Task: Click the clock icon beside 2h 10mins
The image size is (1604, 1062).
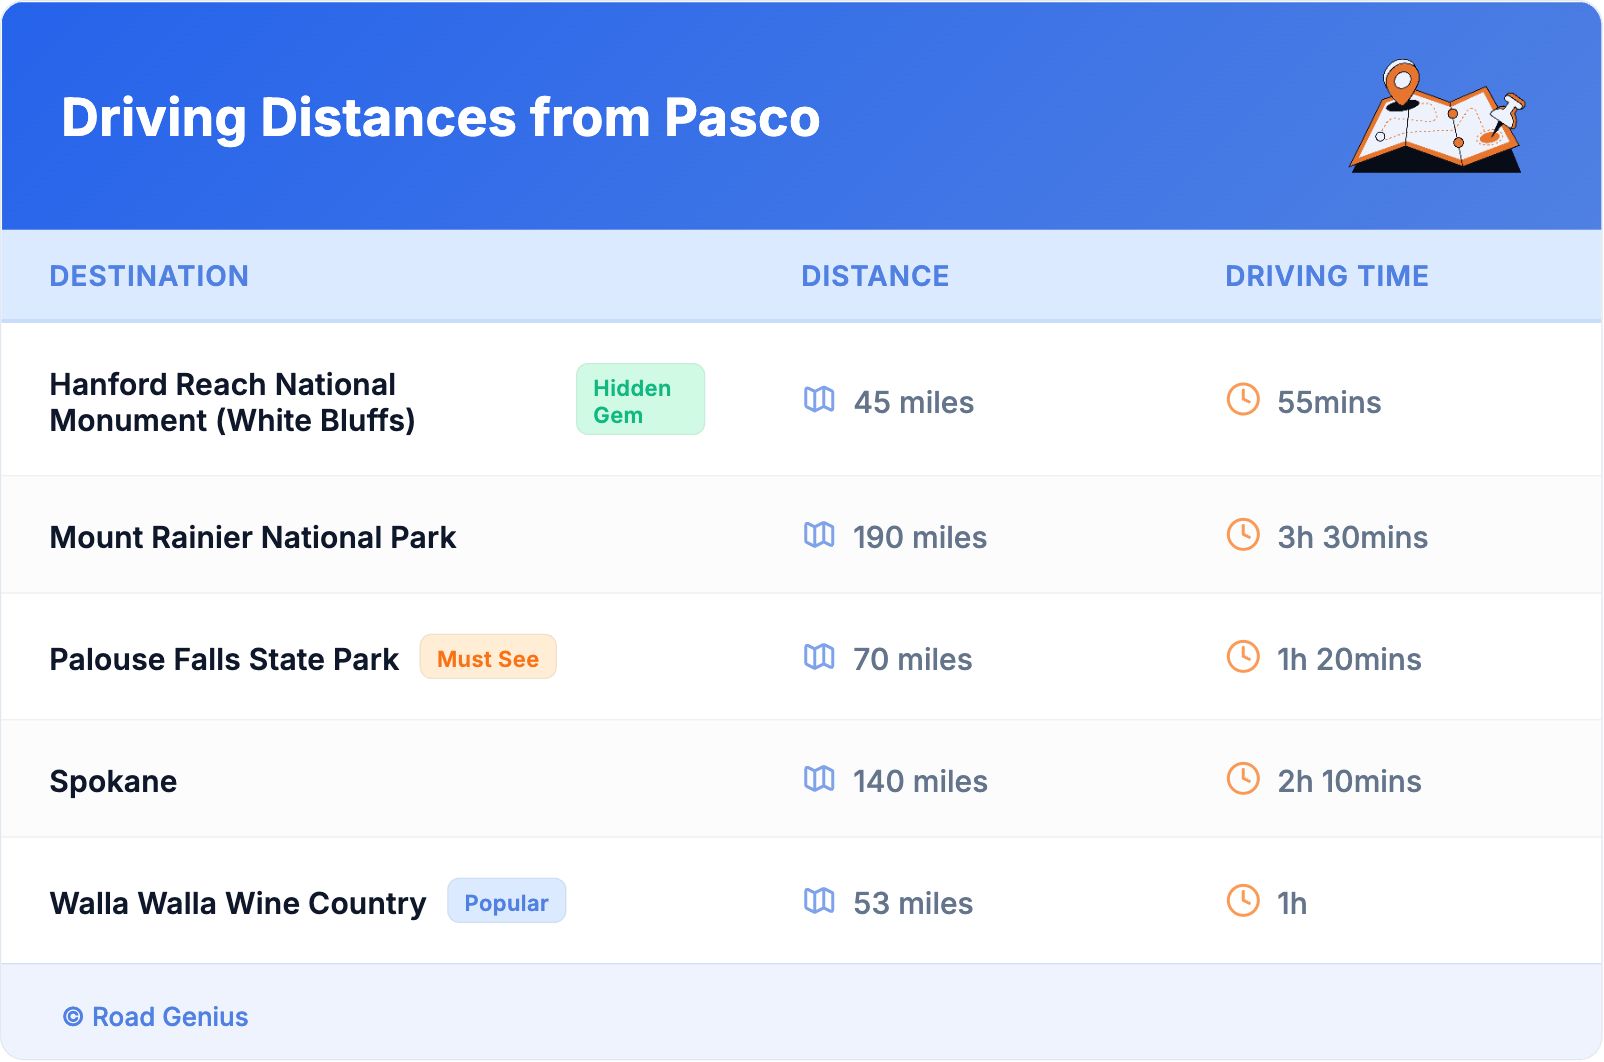Action: pos(1243,779)
